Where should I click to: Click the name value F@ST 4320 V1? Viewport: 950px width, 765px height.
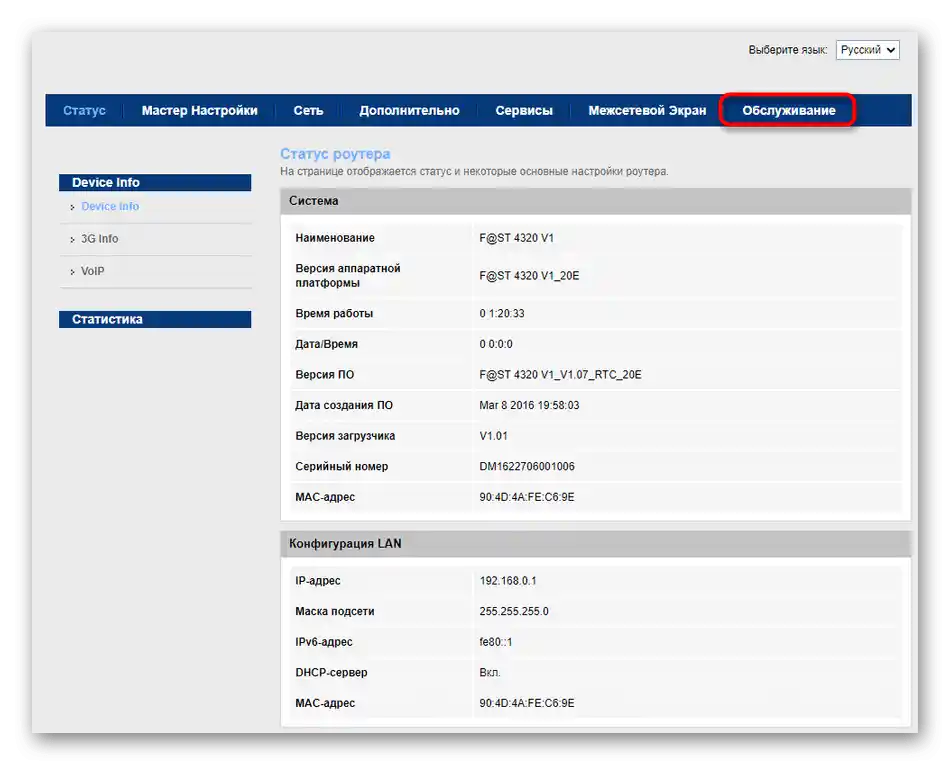point(516,238)
